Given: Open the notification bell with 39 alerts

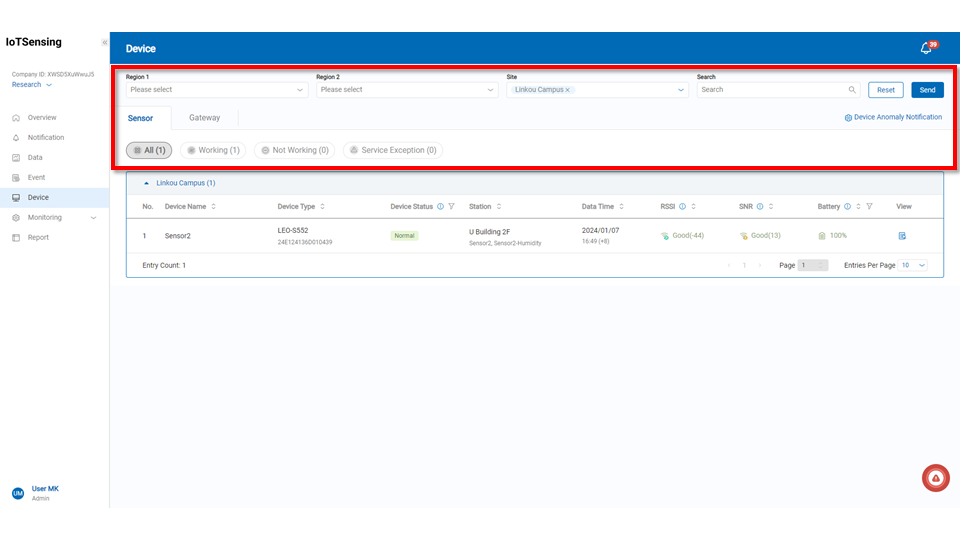Looking at the screenshot, I should click(x=926, y=48).
